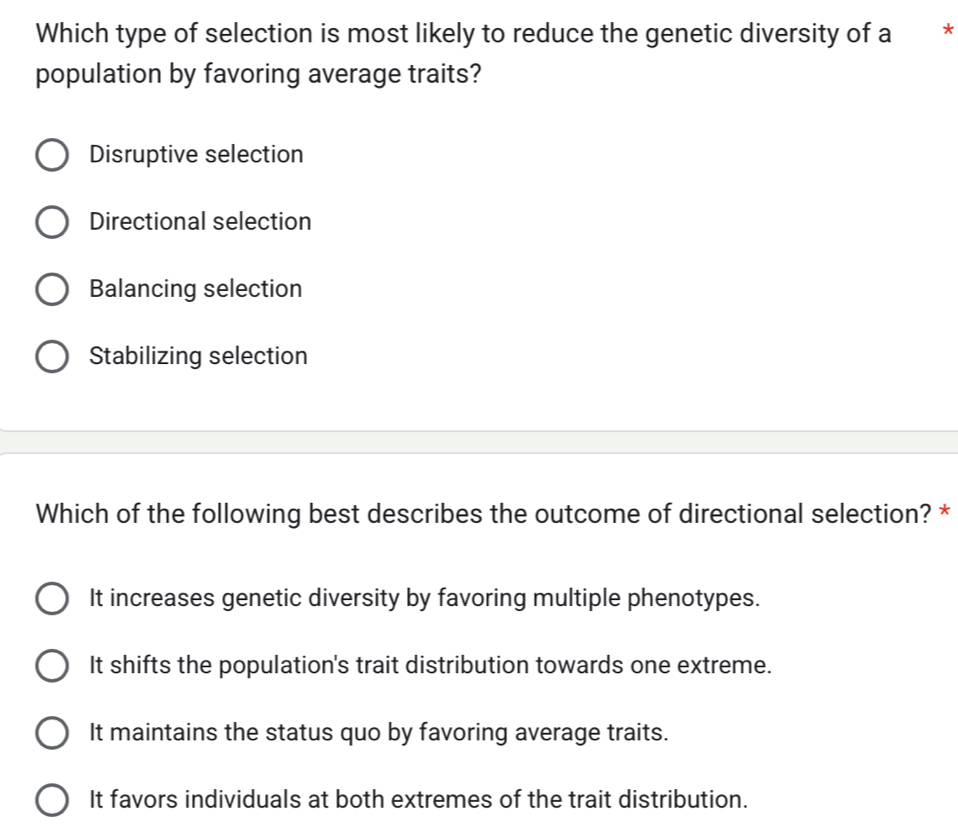958x832 pixels.
Task: Click the directional selection question title
Action: point(480,513)
